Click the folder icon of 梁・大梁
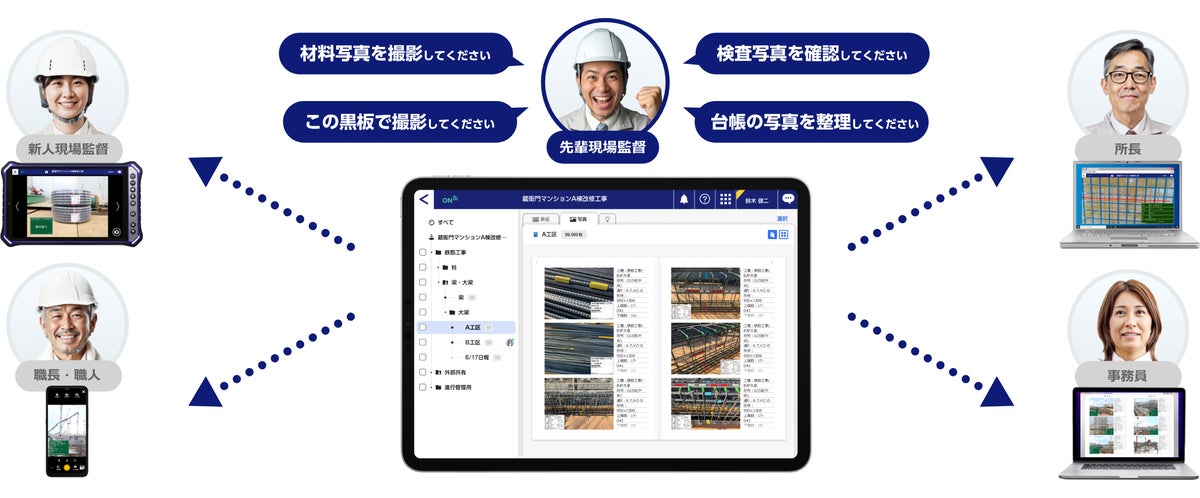This screenshot has width=1200, height=498. point(445,282)
